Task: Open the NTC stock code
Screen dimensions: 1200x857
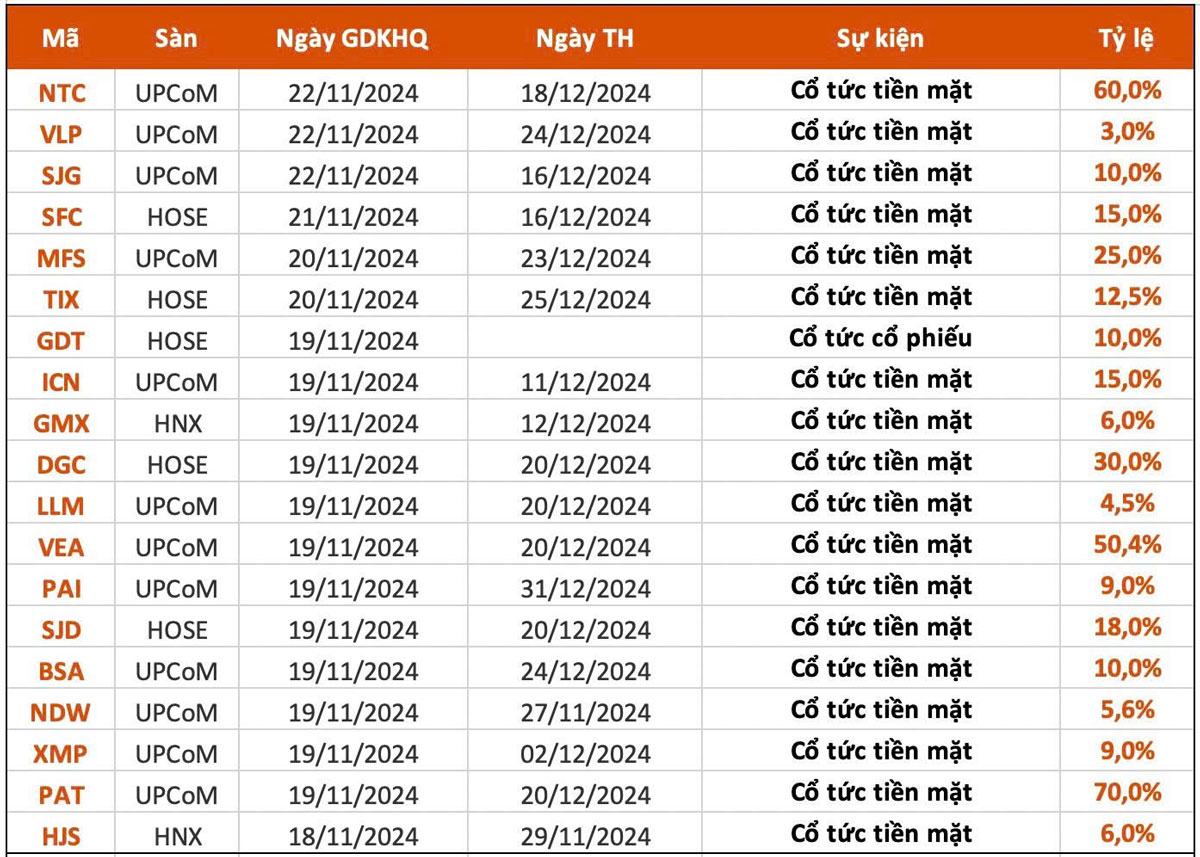Action: [62, 93]
